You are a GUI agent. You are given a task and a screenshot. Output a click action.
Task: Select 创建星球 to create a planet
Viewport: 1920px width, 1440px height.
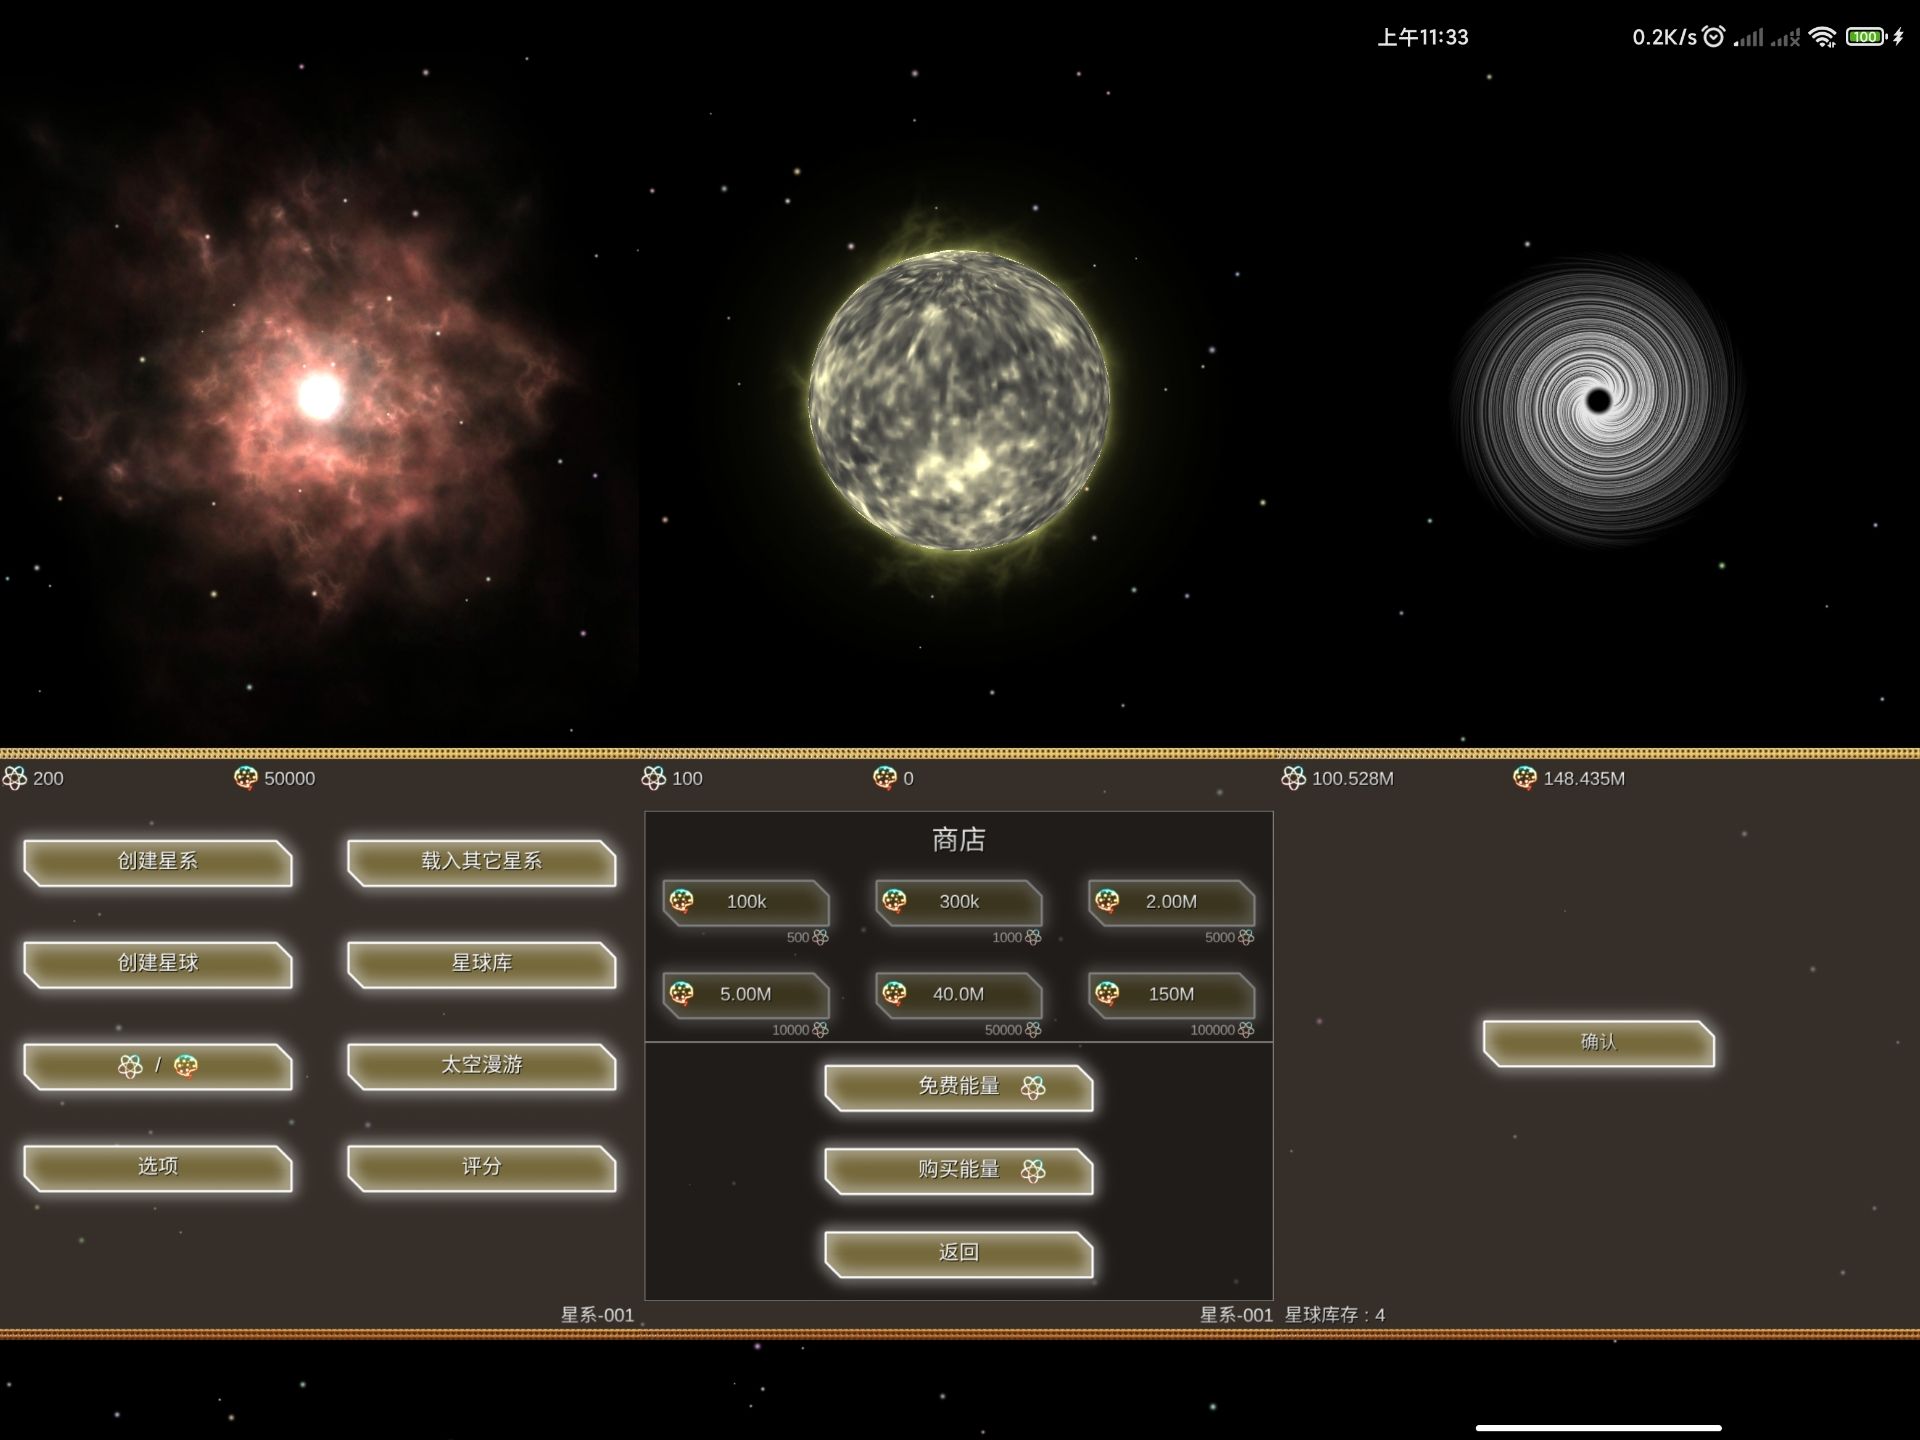158,964
